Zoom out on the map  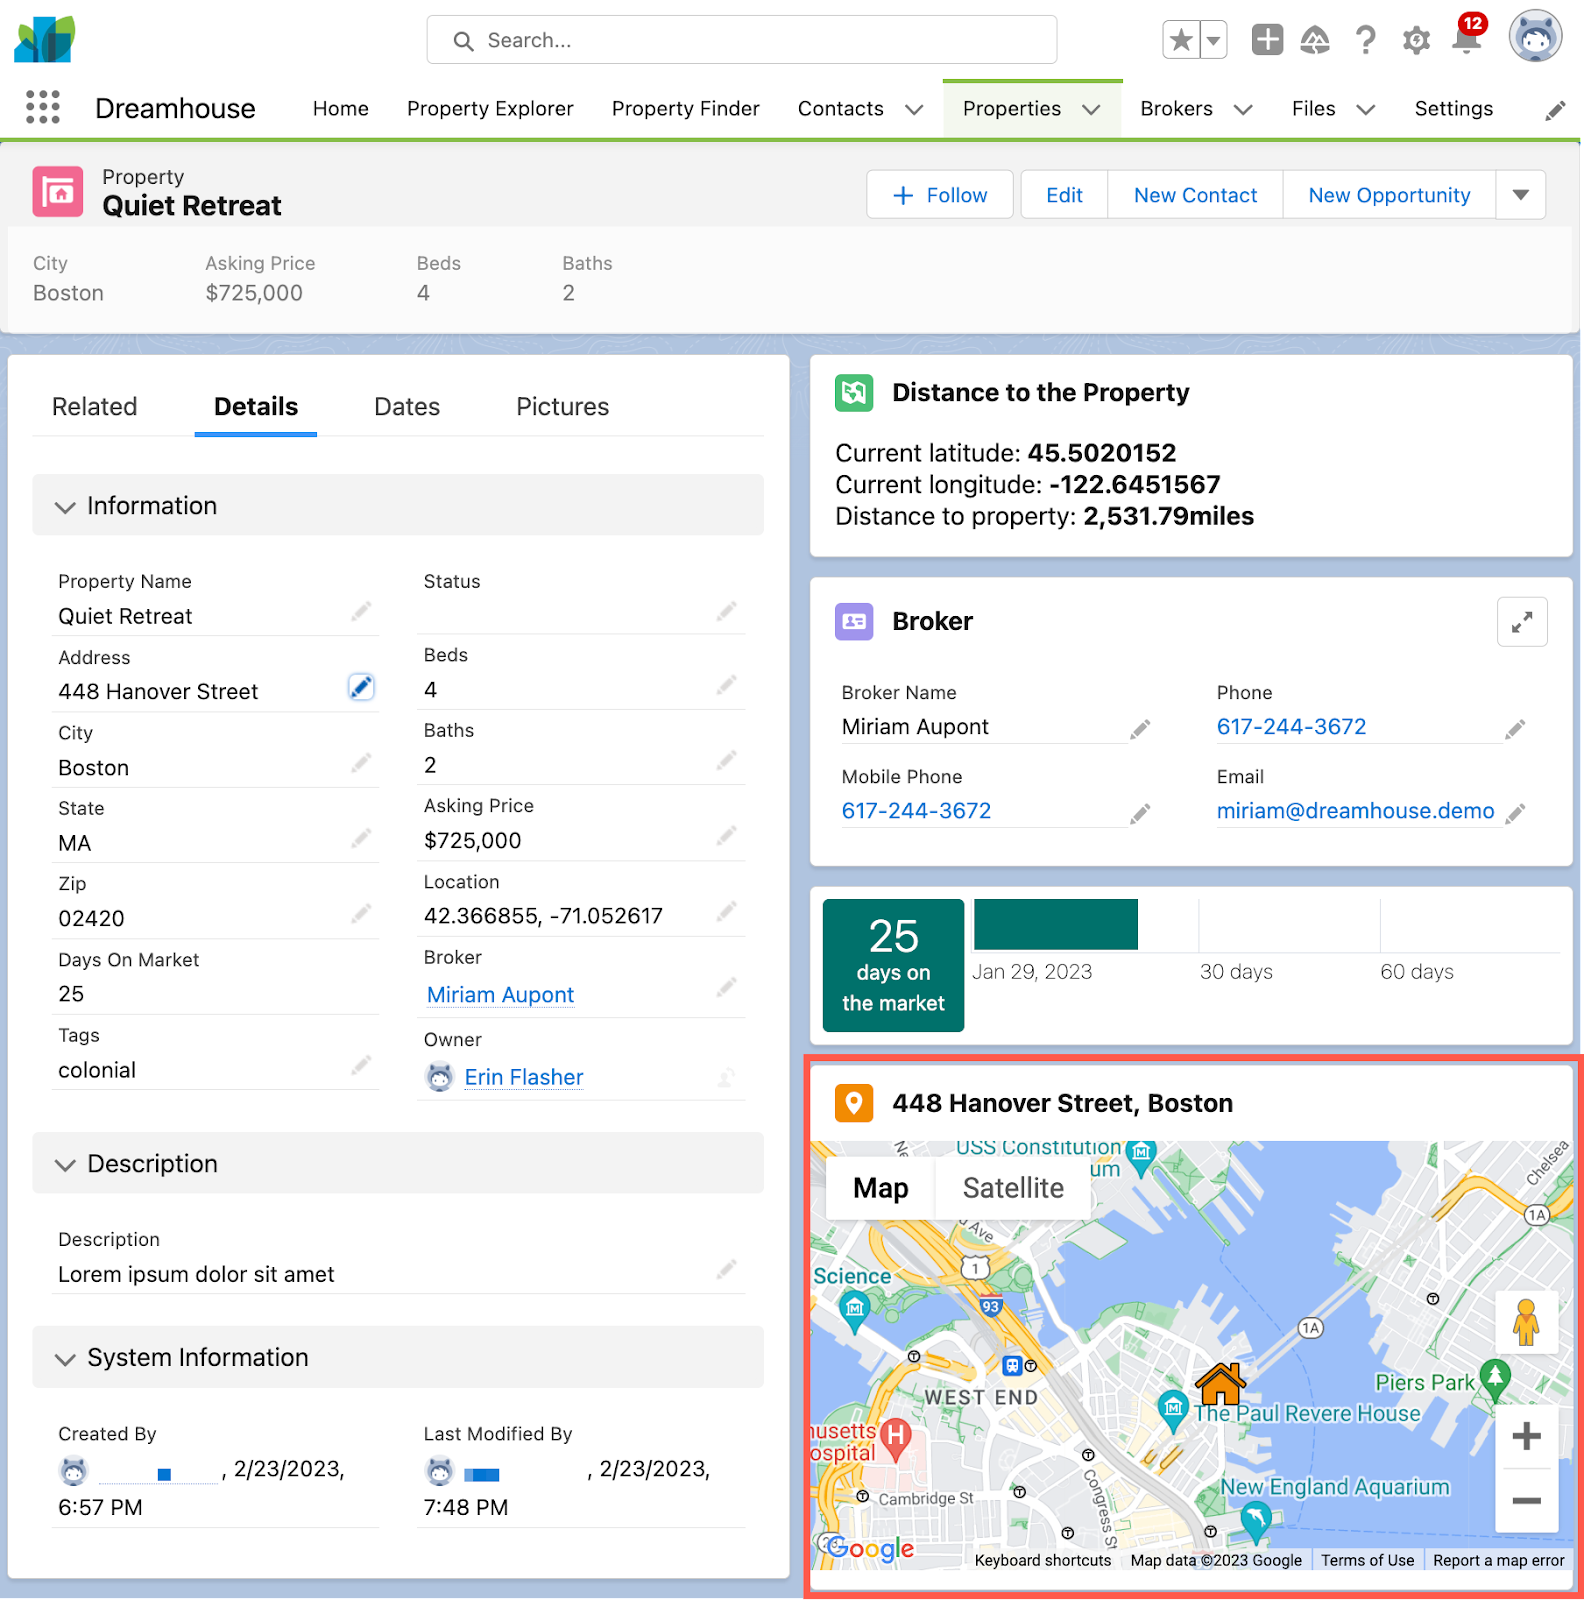point(1526,1500)
